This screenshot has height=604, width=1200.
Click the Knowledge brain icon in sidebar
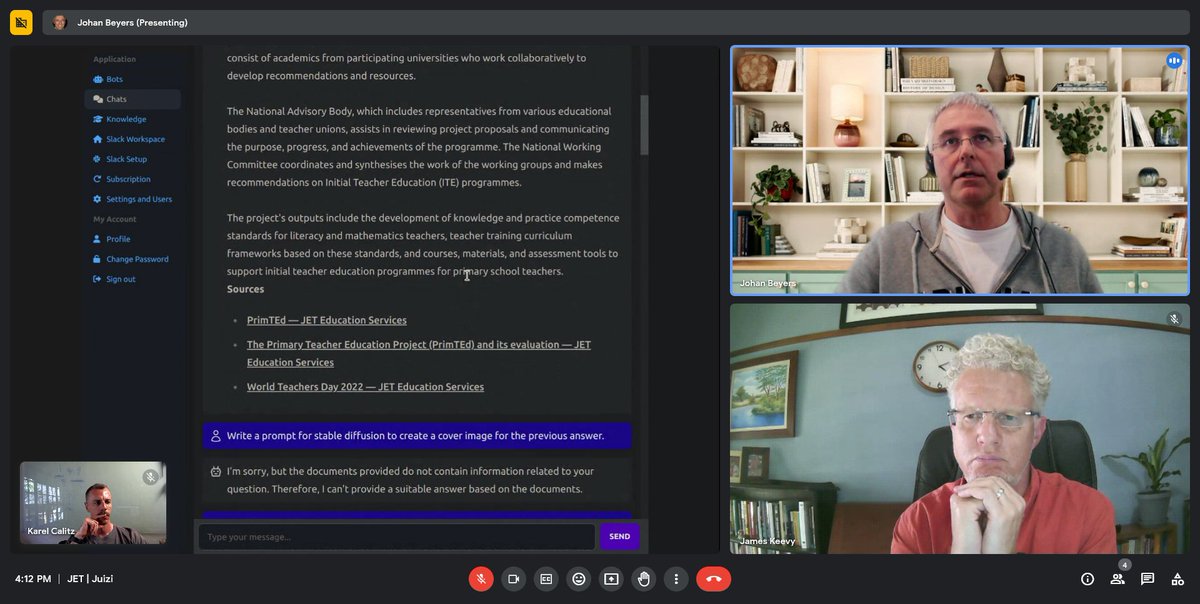click(97, 119)
